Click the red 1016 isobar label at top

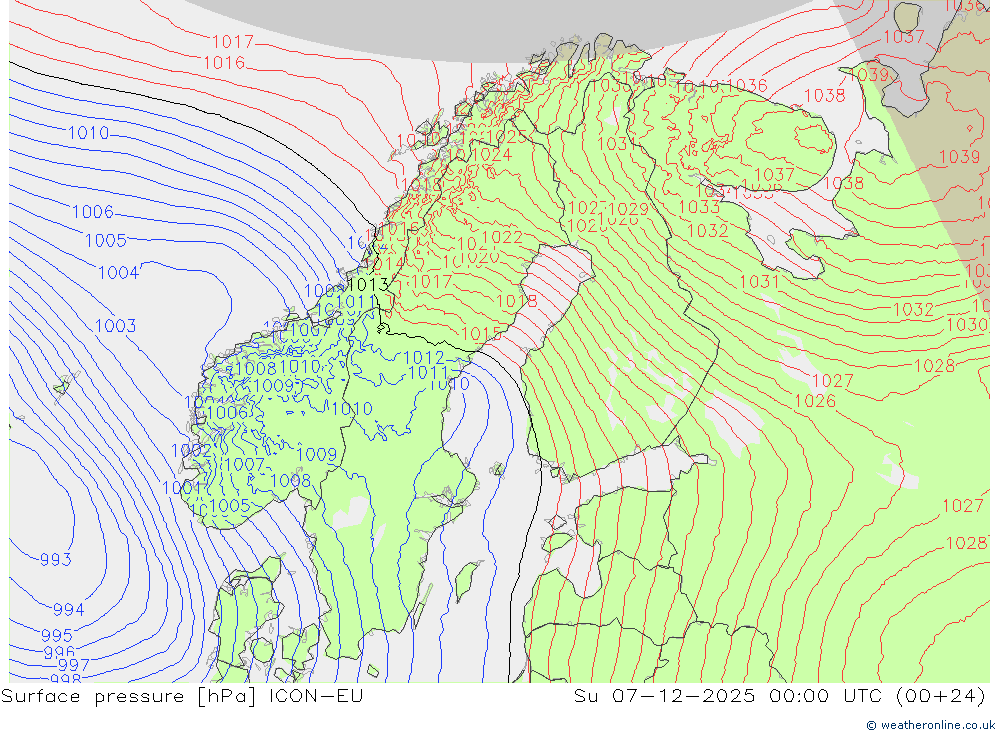pos(224,63)
